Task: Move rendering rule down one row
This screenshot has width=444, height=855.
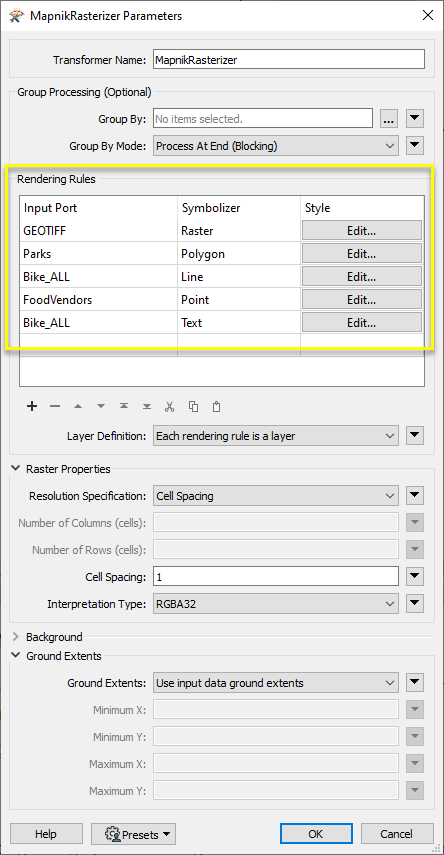Action: (x=100, y=406)
